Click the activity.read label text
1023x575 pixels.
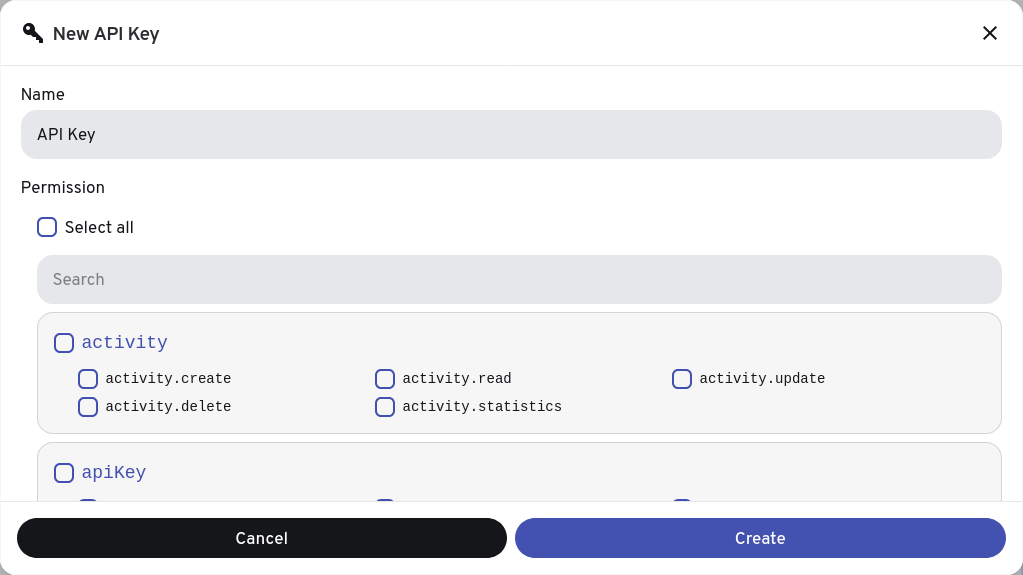click(x=457, y=379)
